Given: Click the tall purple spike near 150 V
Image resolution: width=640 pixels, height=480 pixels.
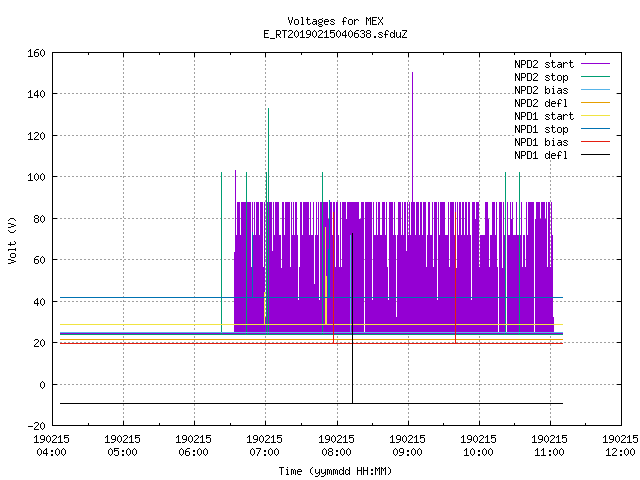Looking at the screenshot, I should (x=412, y=137).
